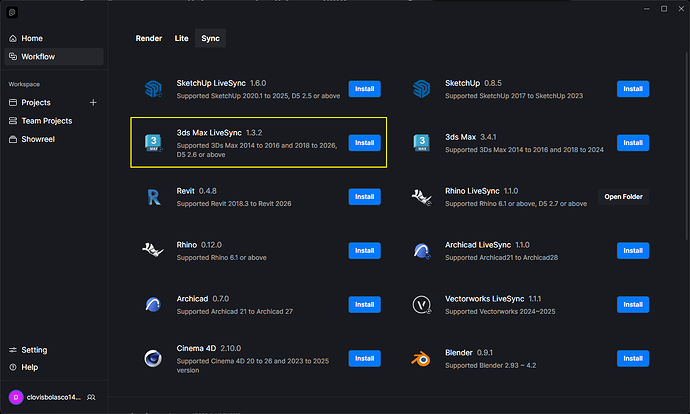Click the 'Cinema 4D' title text
690x414 pixels.
196,348
